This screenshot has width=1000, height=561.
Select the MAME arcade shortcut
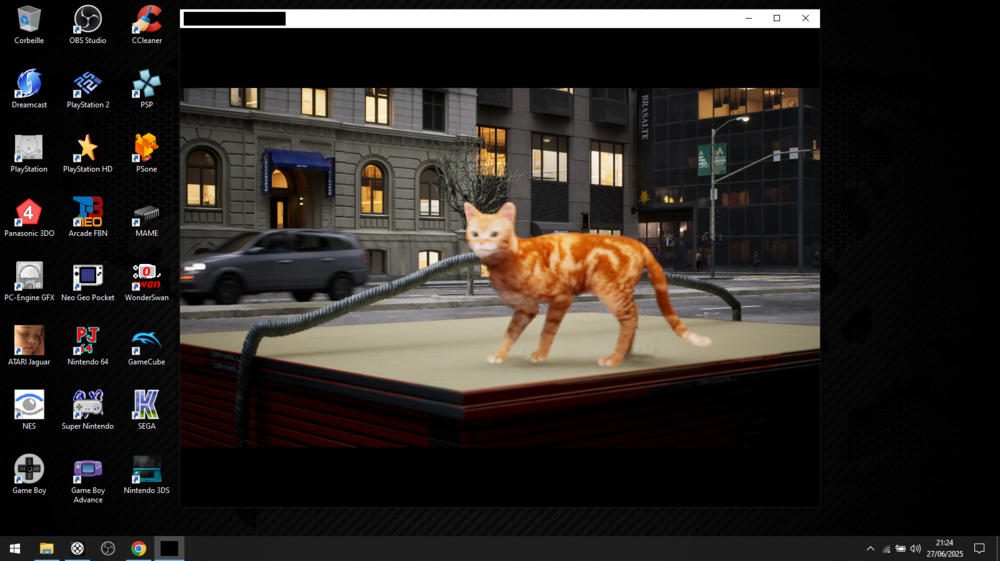(x=146, y=212)
